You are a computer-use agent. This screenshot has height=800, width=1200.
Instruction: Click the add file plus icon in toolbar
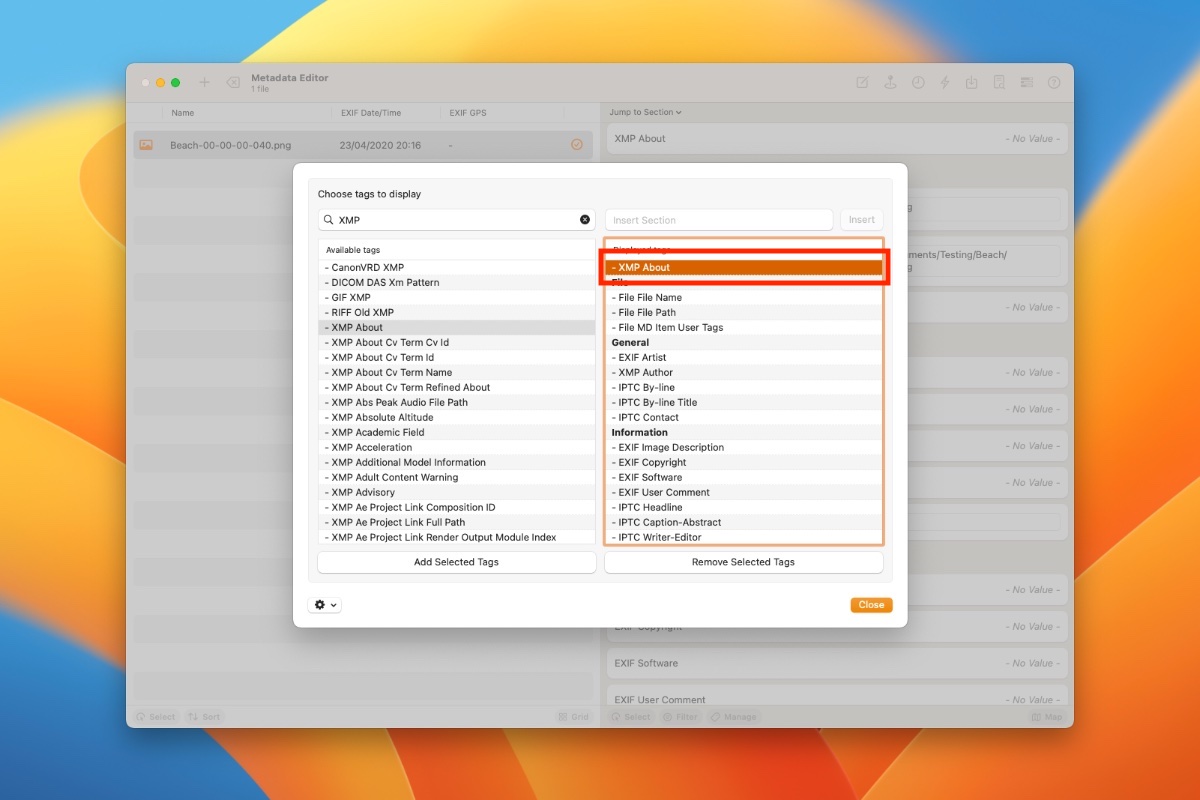coord(205,83)
